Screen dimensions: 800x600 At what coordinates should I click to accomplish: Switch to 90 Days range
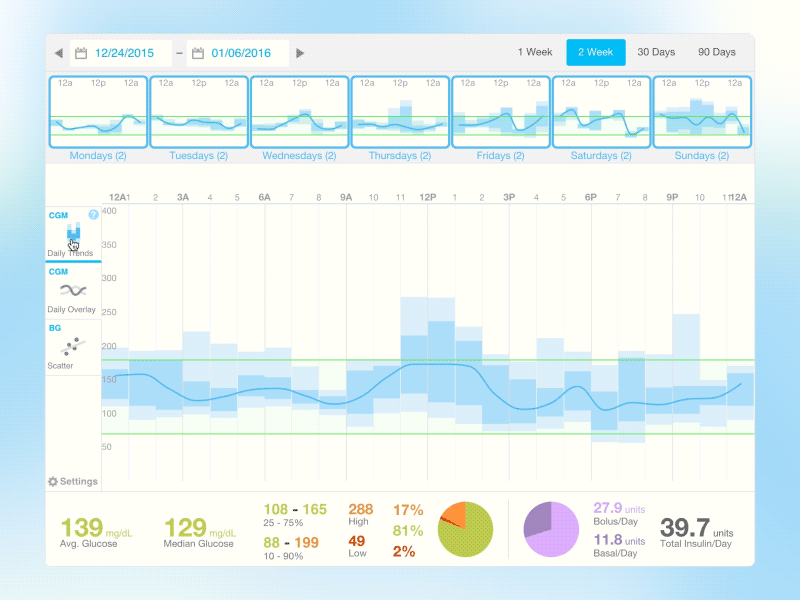[716, 52]
